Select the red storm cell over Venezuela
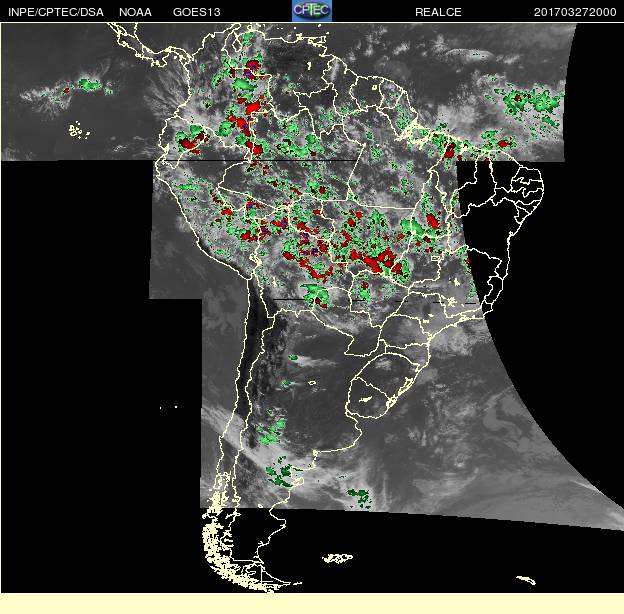Screen dimensions: 624x614 252,68
